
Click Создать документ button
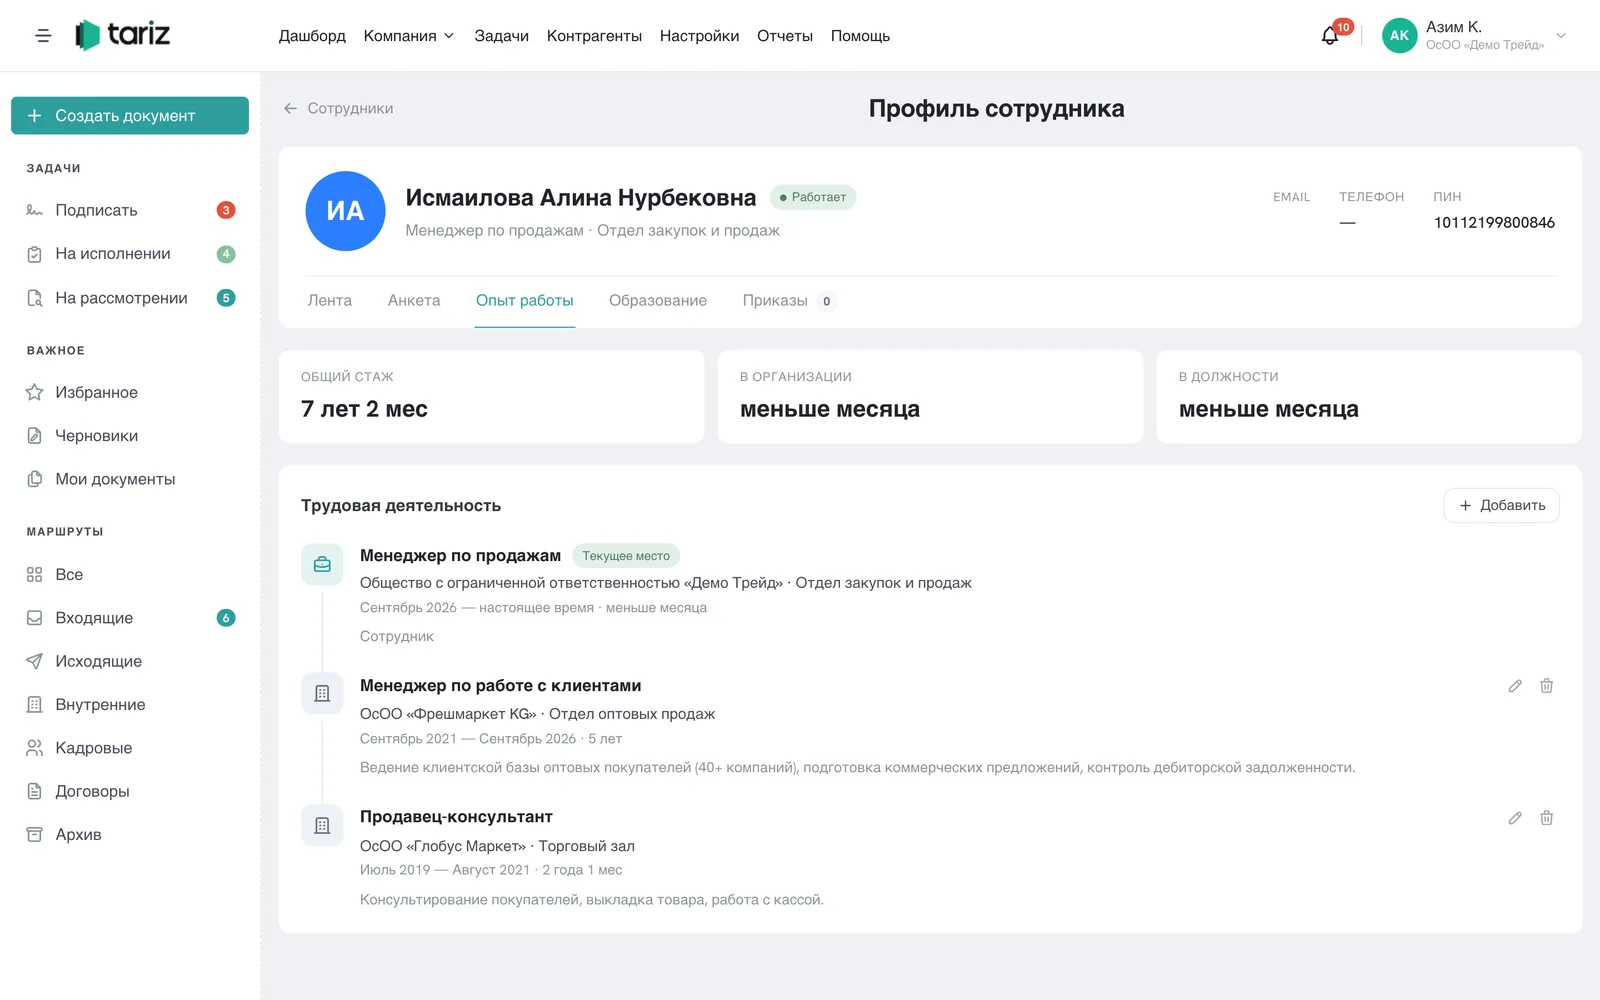click(x=130, y=116)
